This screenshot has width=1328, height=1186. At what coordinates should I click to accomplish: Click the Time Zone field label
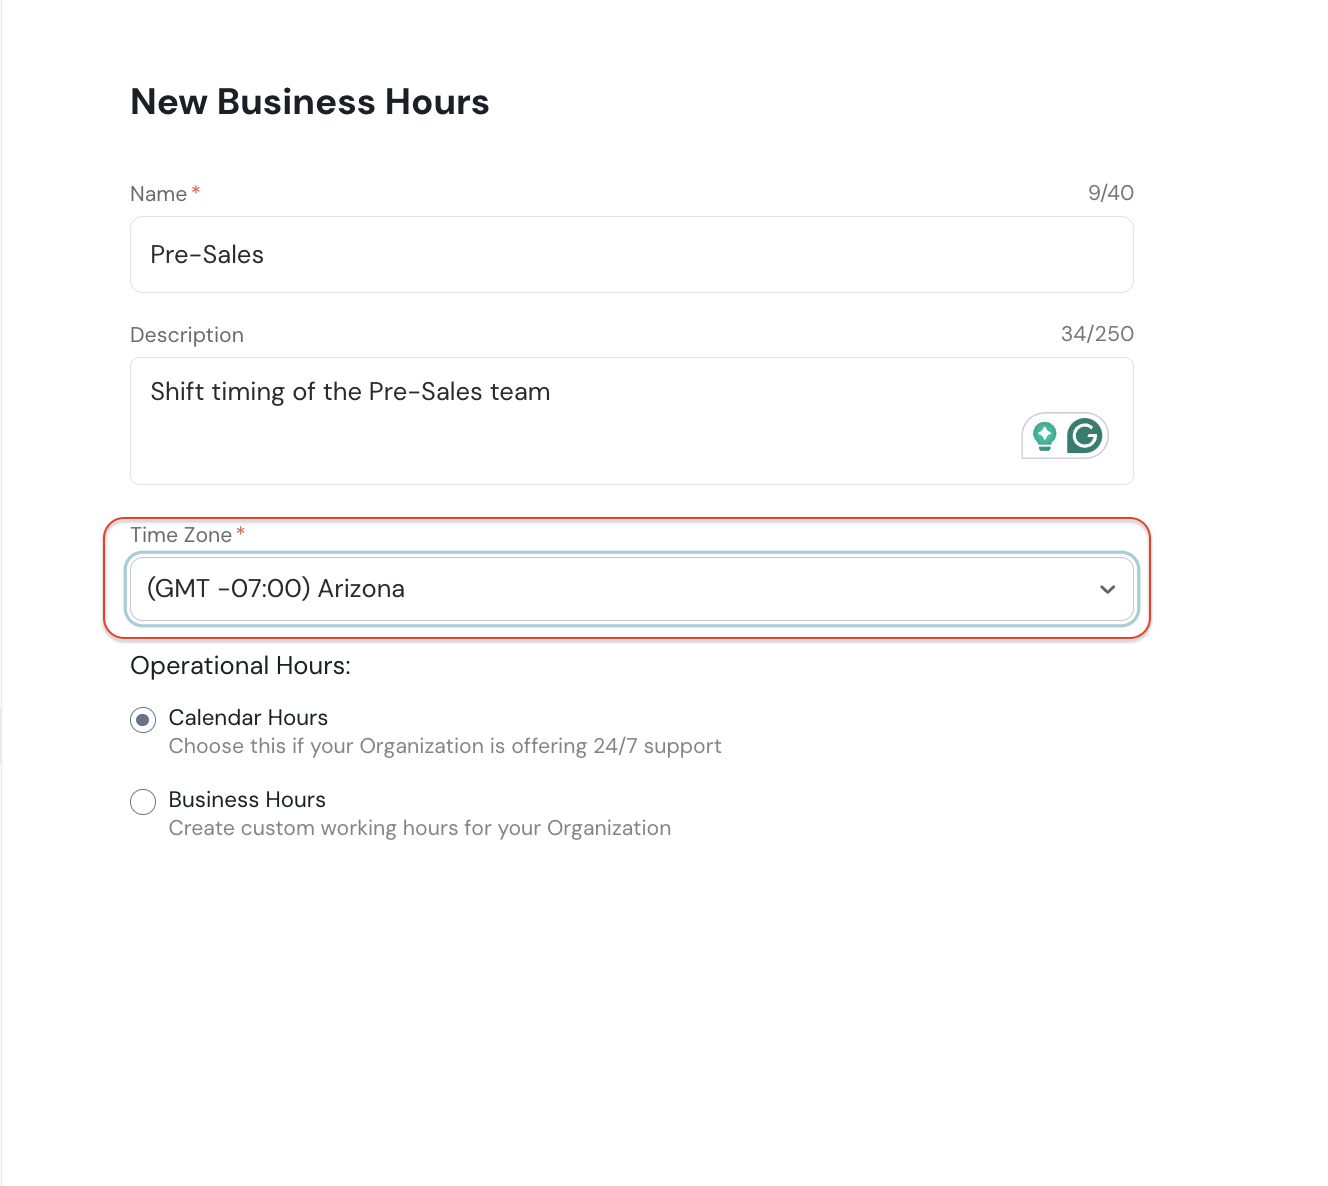pos(181,535)
